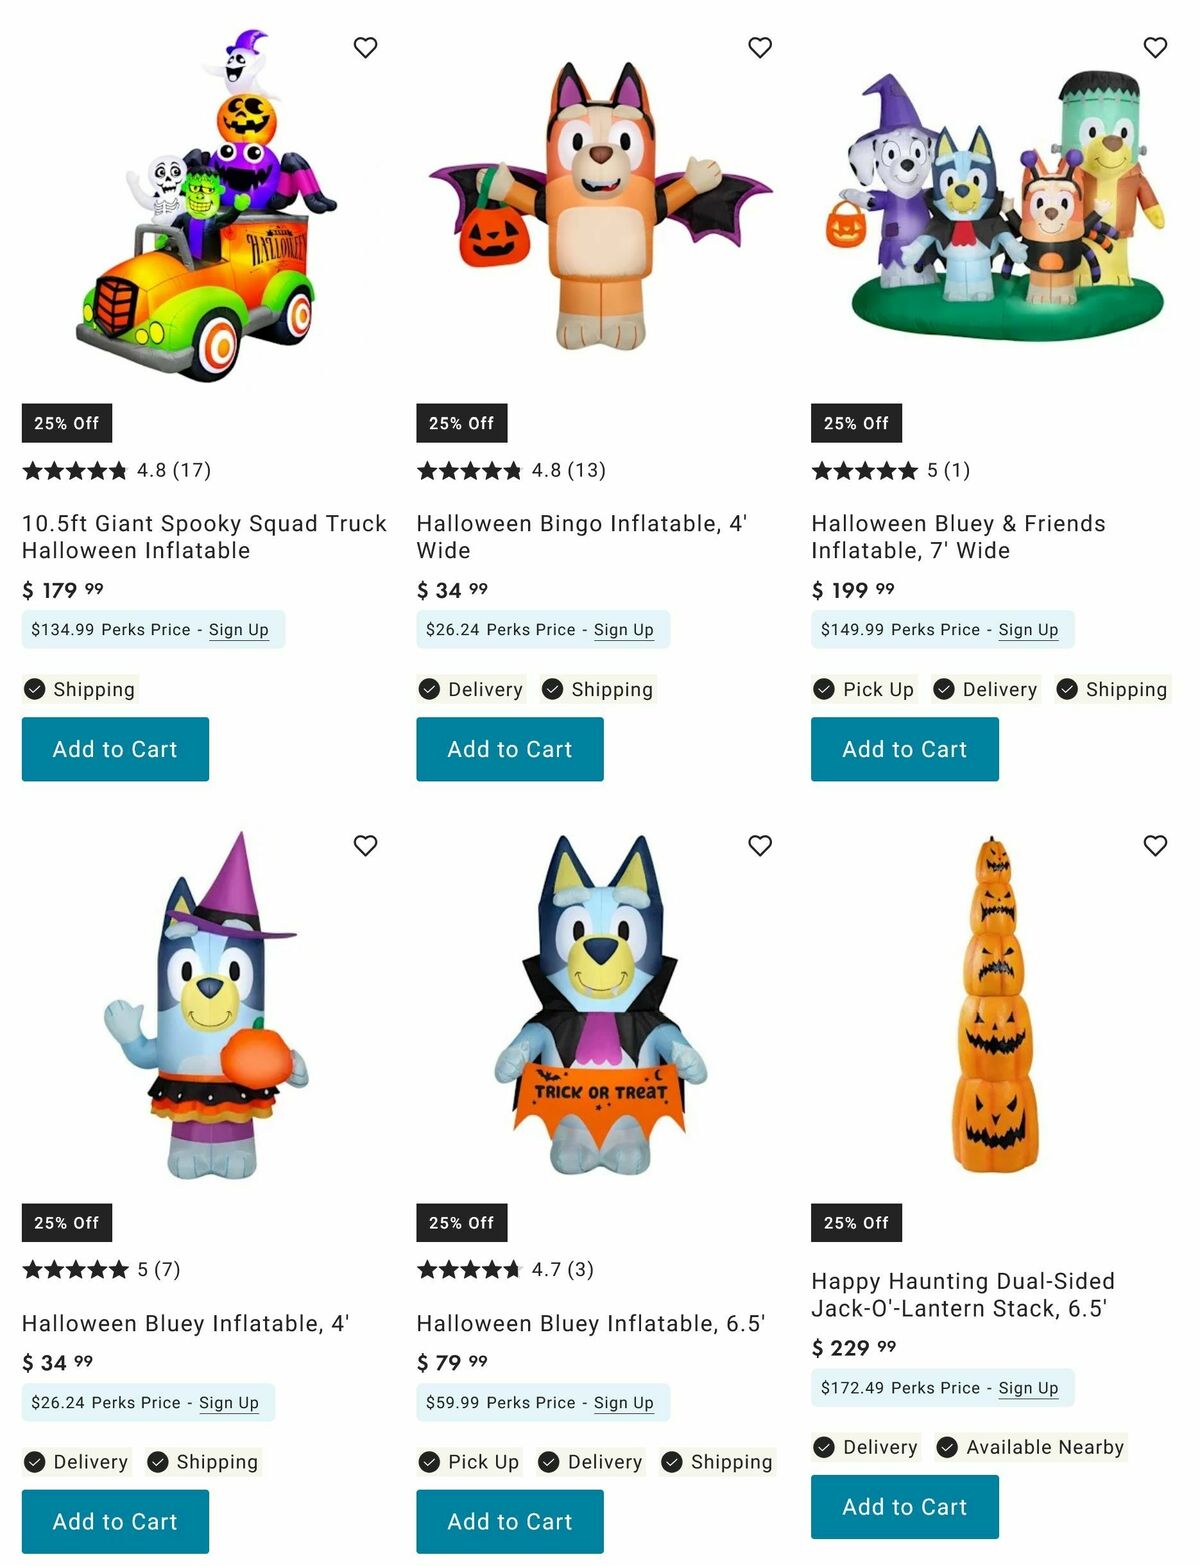Viewport: 1200px width, 1566px height.
Task: Add Jack-O'-Lantern Stack to cart
Action: tap(904, 1507)
